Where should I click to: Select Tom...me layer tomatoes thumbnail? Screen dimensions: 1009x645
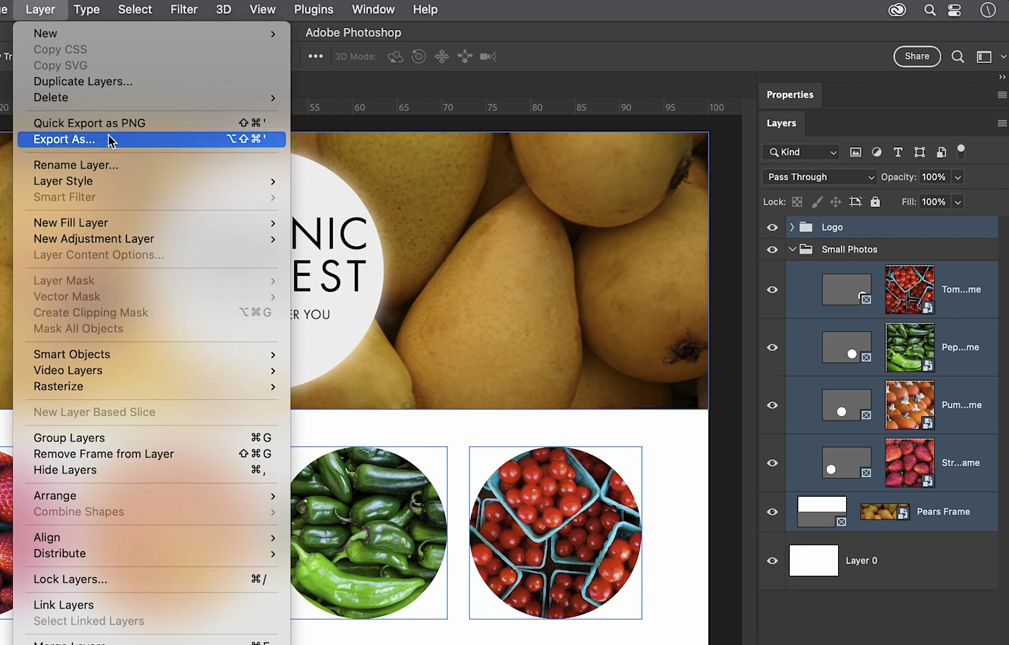pyautogui.click(x=909, y=290)
